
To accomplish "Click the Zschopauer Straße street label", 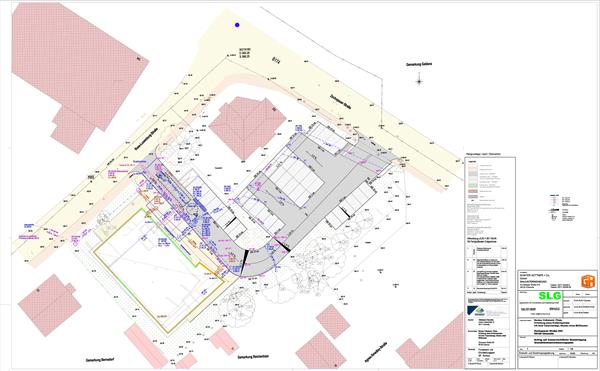I will (341, 102).
